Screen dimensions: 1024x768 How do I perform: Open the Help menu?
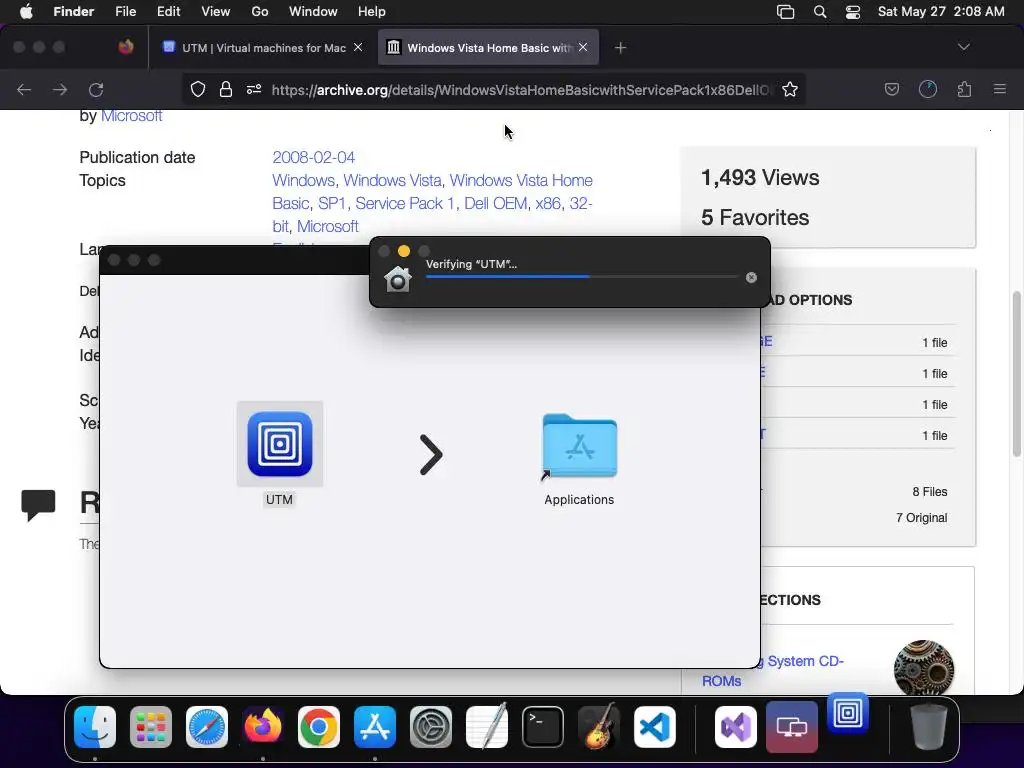tap(372, 12)
